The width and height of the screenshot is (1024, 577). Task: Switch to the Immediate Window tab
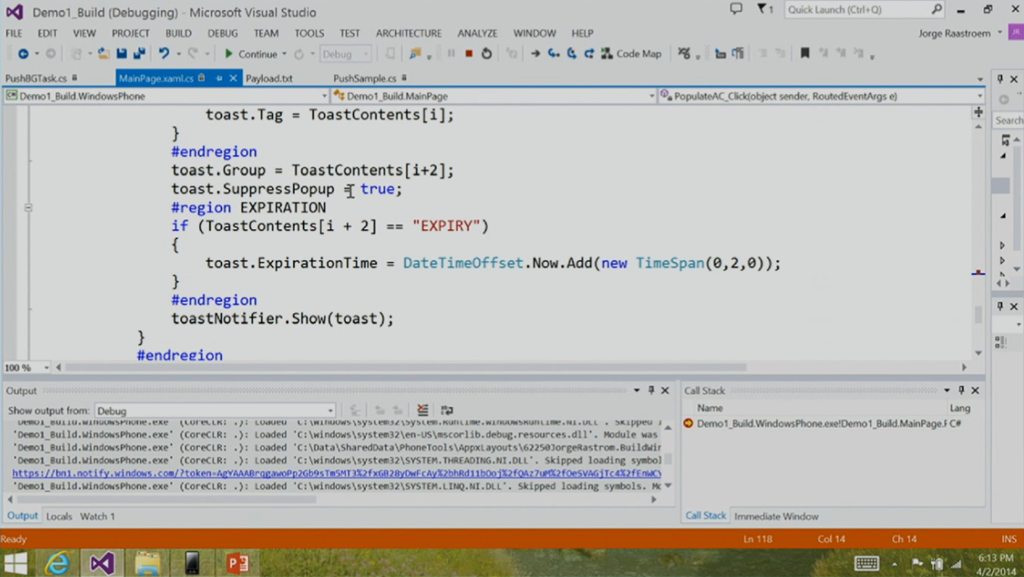pos(776,516)
